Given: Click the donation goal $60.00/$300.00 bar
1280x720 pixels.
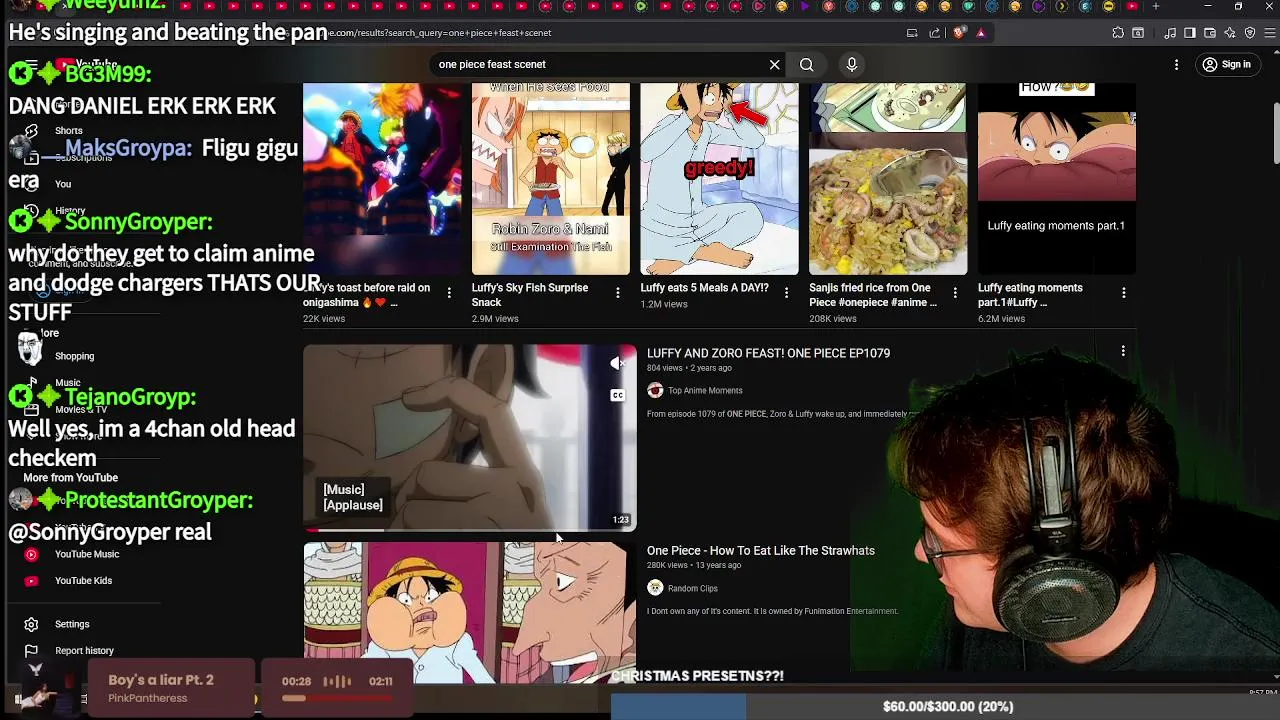Looking at the screenshot, I should point(945,707).
